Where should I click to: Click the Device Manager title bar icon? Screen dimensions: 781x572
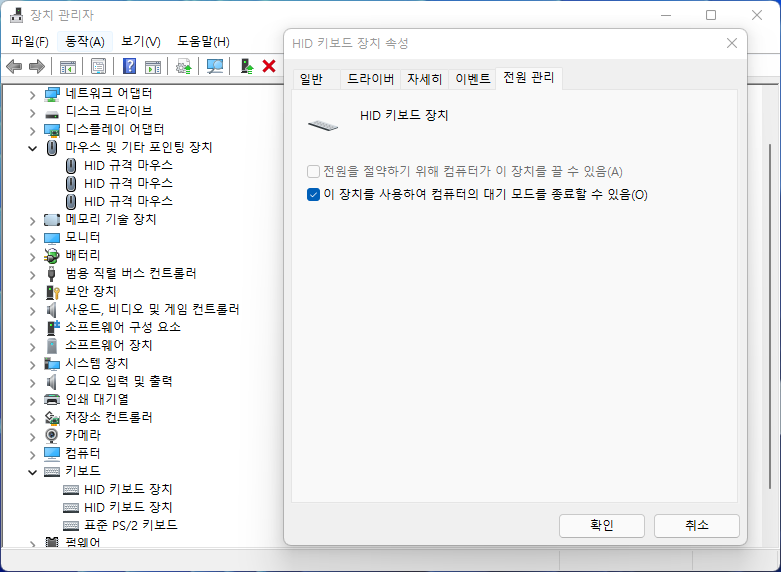pos(16,15)
